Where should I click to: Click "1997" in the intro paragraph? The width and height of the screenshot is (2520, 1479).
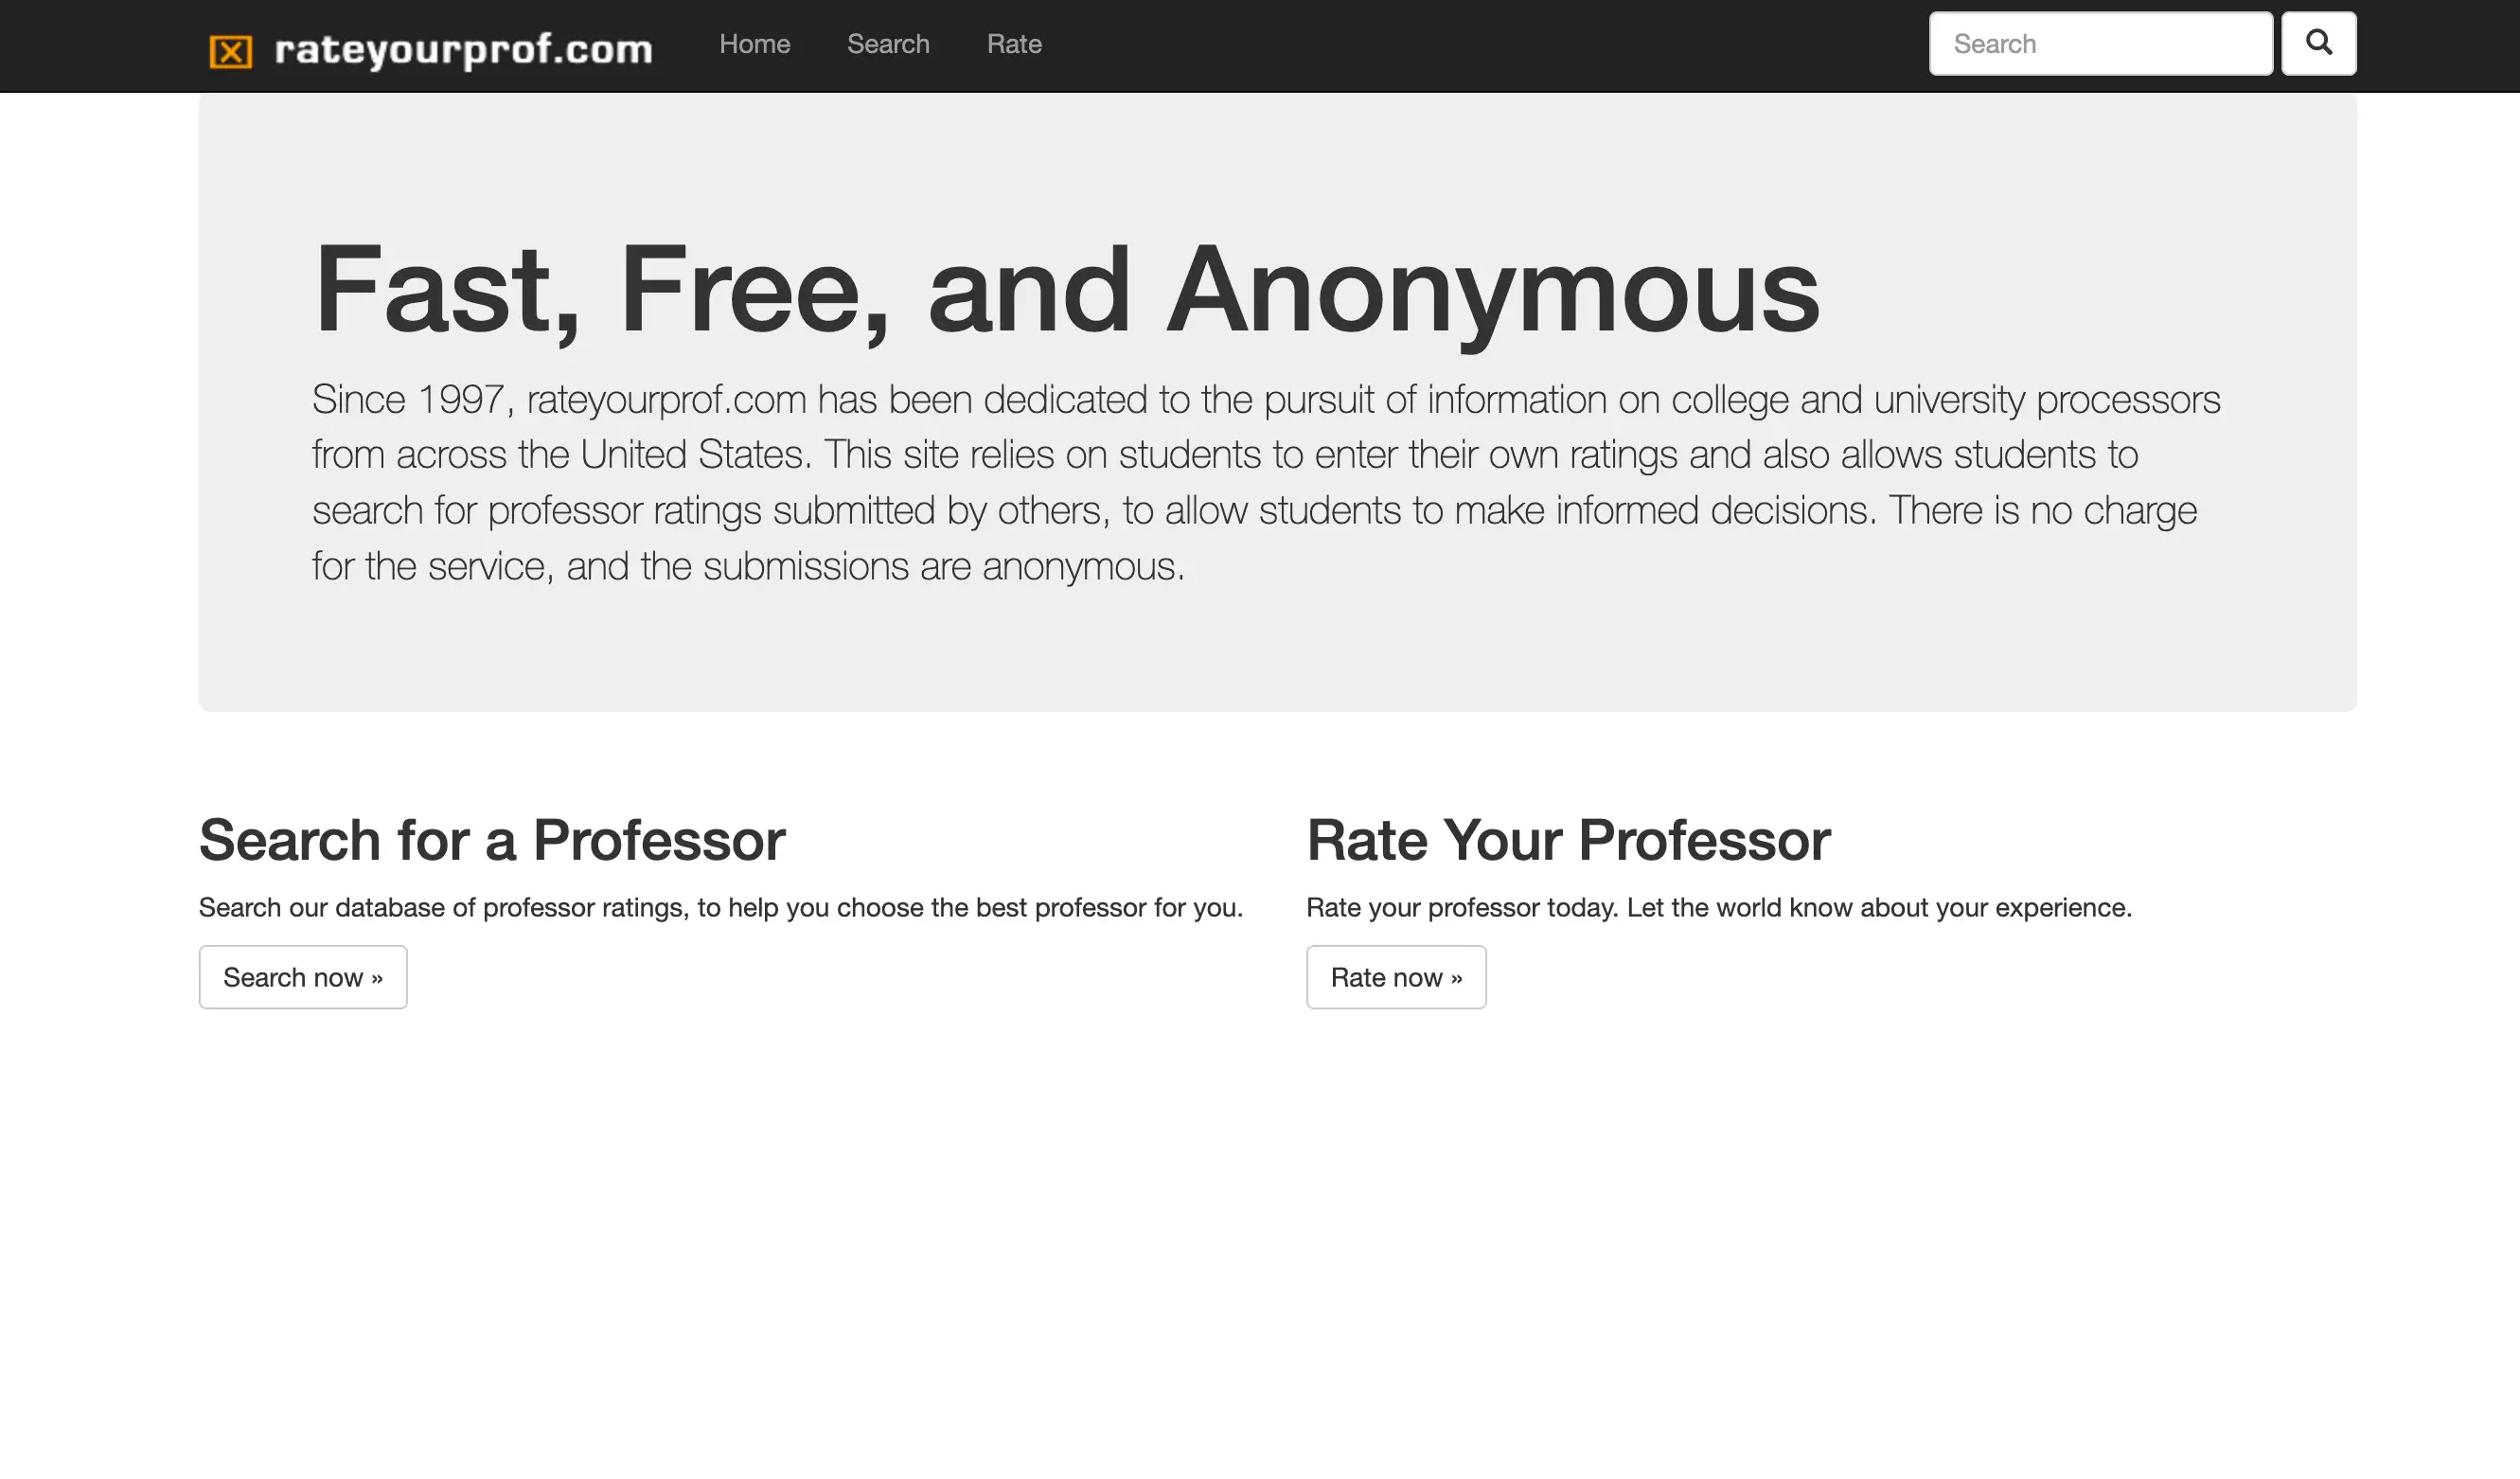point(460,399)
